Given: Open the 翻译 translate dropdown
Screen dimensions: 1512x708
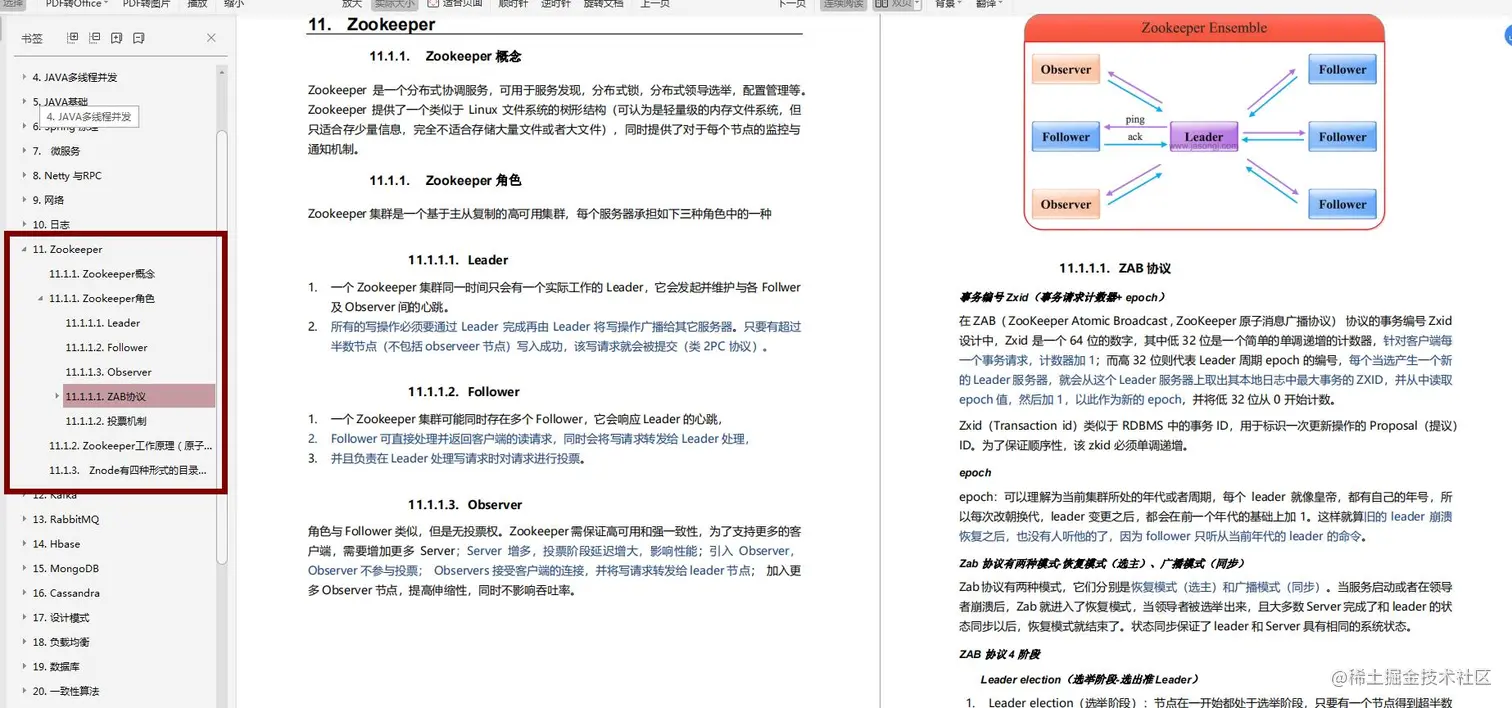Looking at the screenshot, I should pyautogui.click(x=988, y=4).
